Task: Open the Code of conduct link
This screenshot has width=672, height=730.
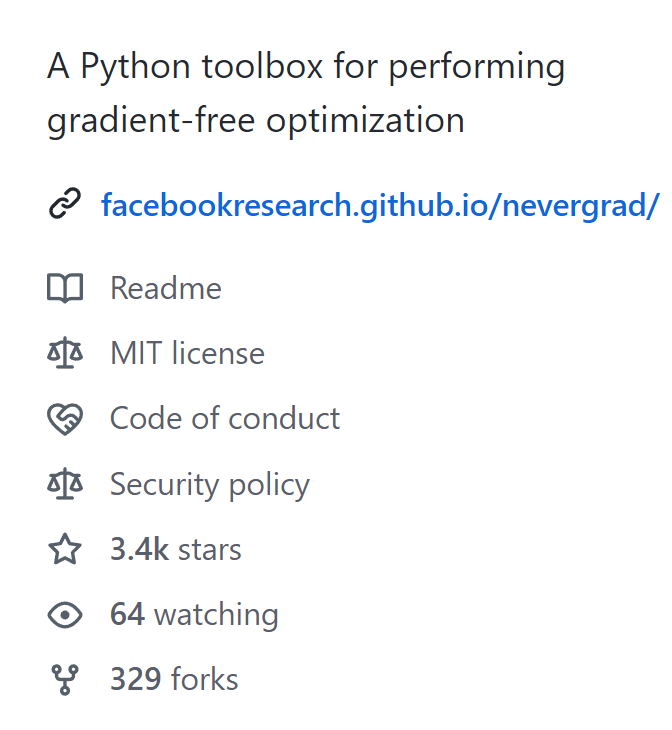Action: (x=225, y=418)
